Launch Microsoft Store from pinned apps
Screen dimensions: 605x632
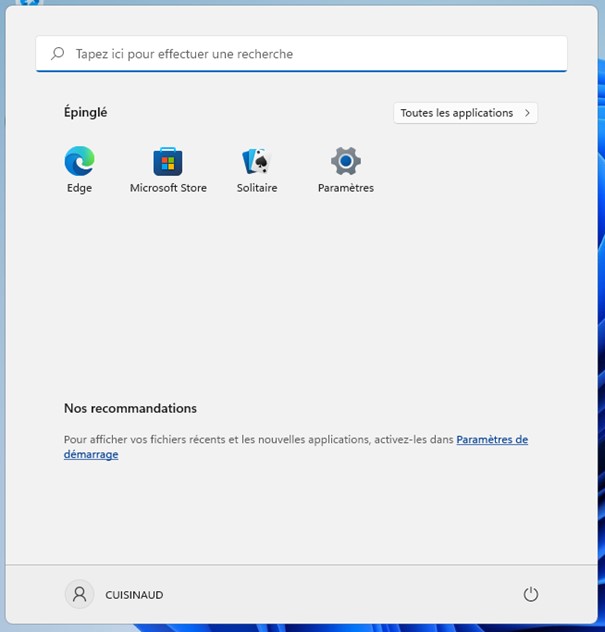pyautogui.click(x=168, y=161)
